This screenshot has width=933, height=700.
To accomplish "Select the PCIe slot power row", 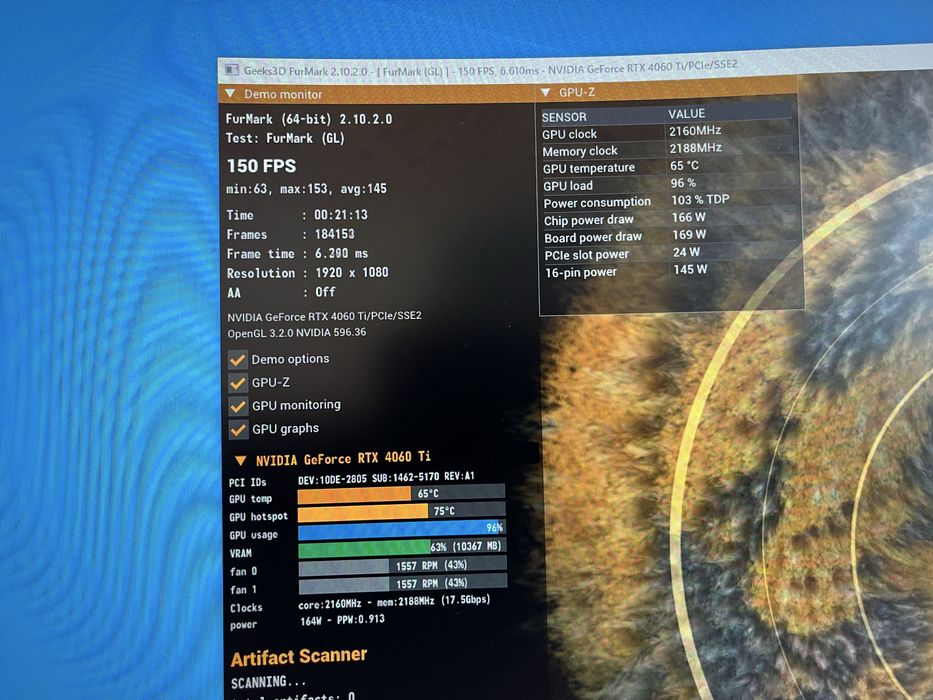I will tap(670, 253).
